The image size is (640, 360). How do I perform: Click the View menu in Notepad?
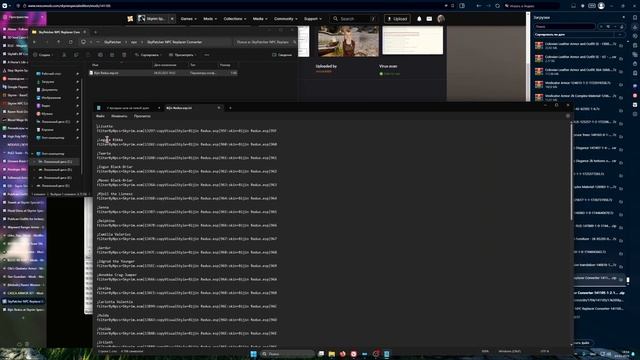[x=142, y=116]
